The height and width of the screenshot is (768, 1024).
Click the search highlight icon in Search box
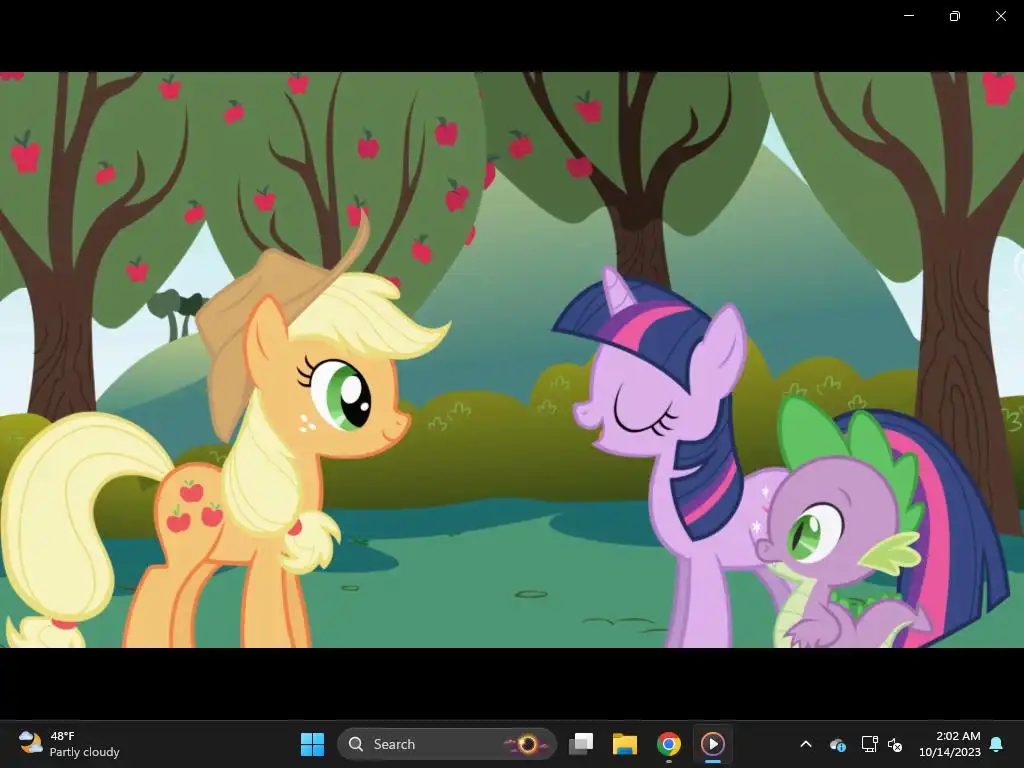pos(528,744)
